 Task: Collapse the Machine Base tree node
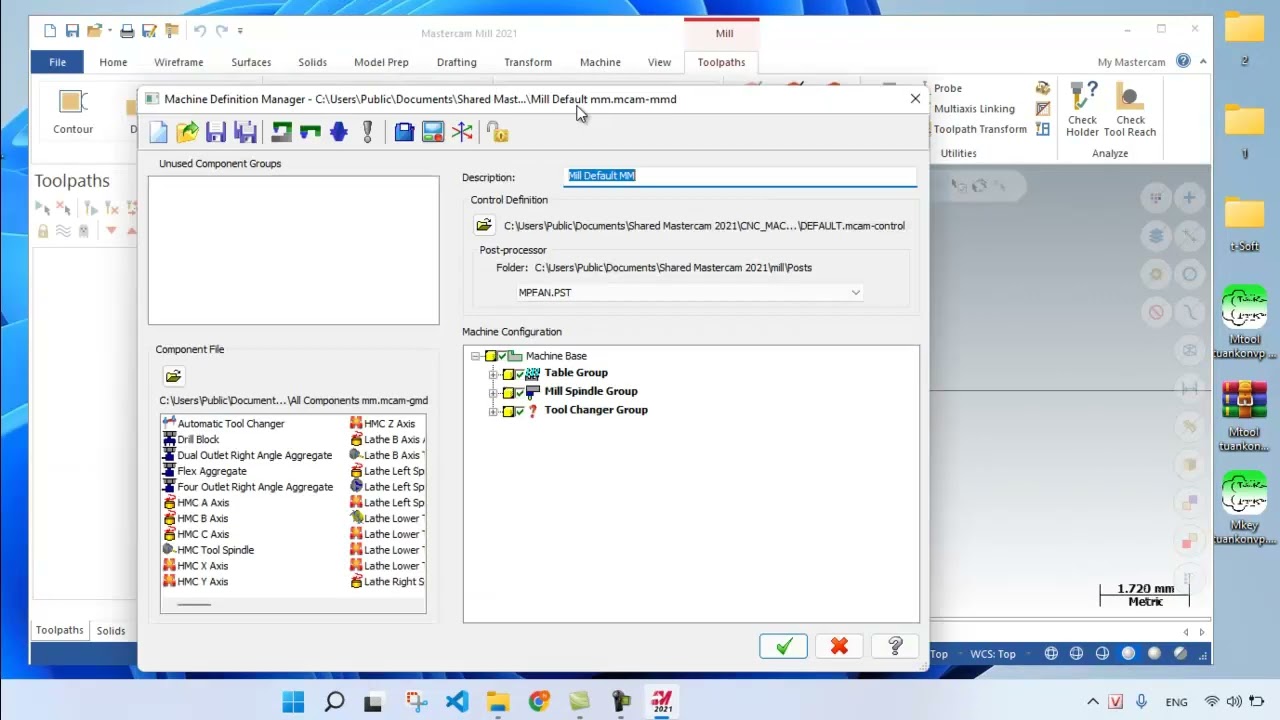475,356
